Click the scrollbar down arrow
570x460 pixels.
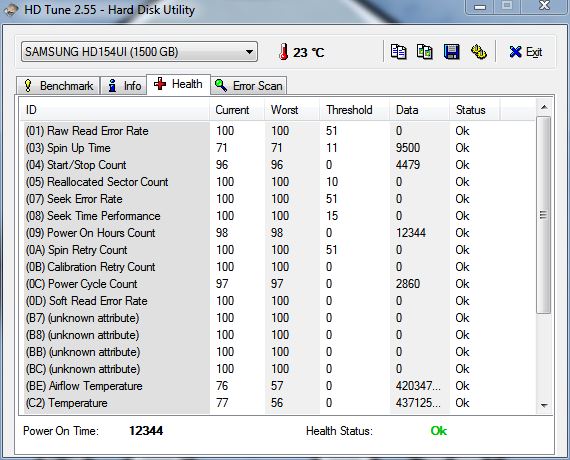(544, 405)
